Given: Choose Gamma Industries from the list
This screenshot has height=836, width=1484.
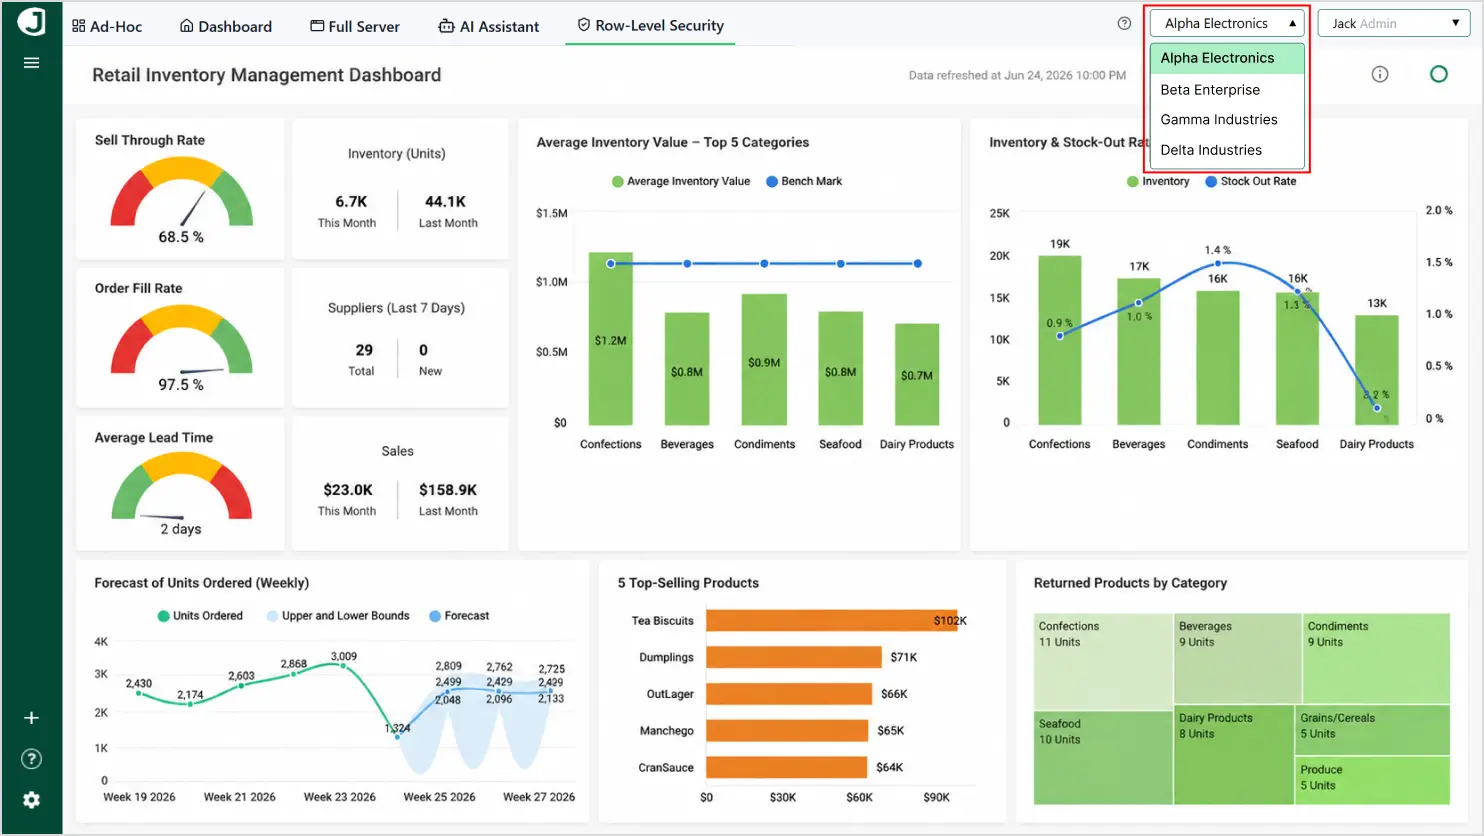Looking at the screenshot, I should [x=1227, y=119].
